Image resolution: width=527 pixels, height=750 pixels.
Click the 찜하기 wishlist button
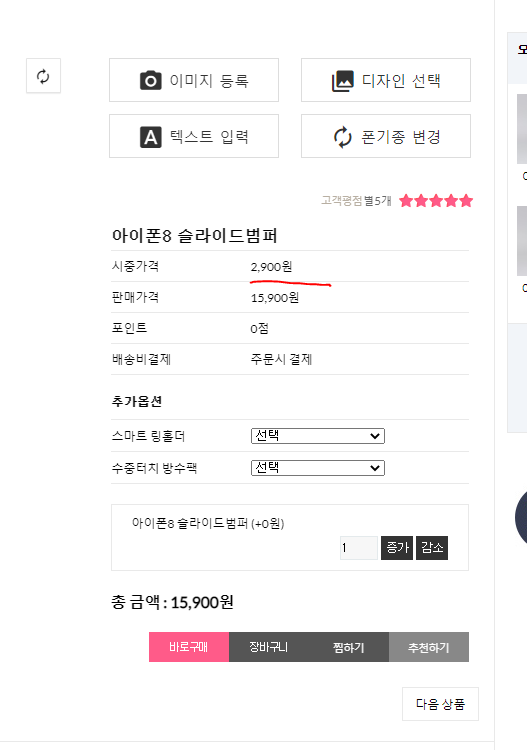[x=349, y=647]
